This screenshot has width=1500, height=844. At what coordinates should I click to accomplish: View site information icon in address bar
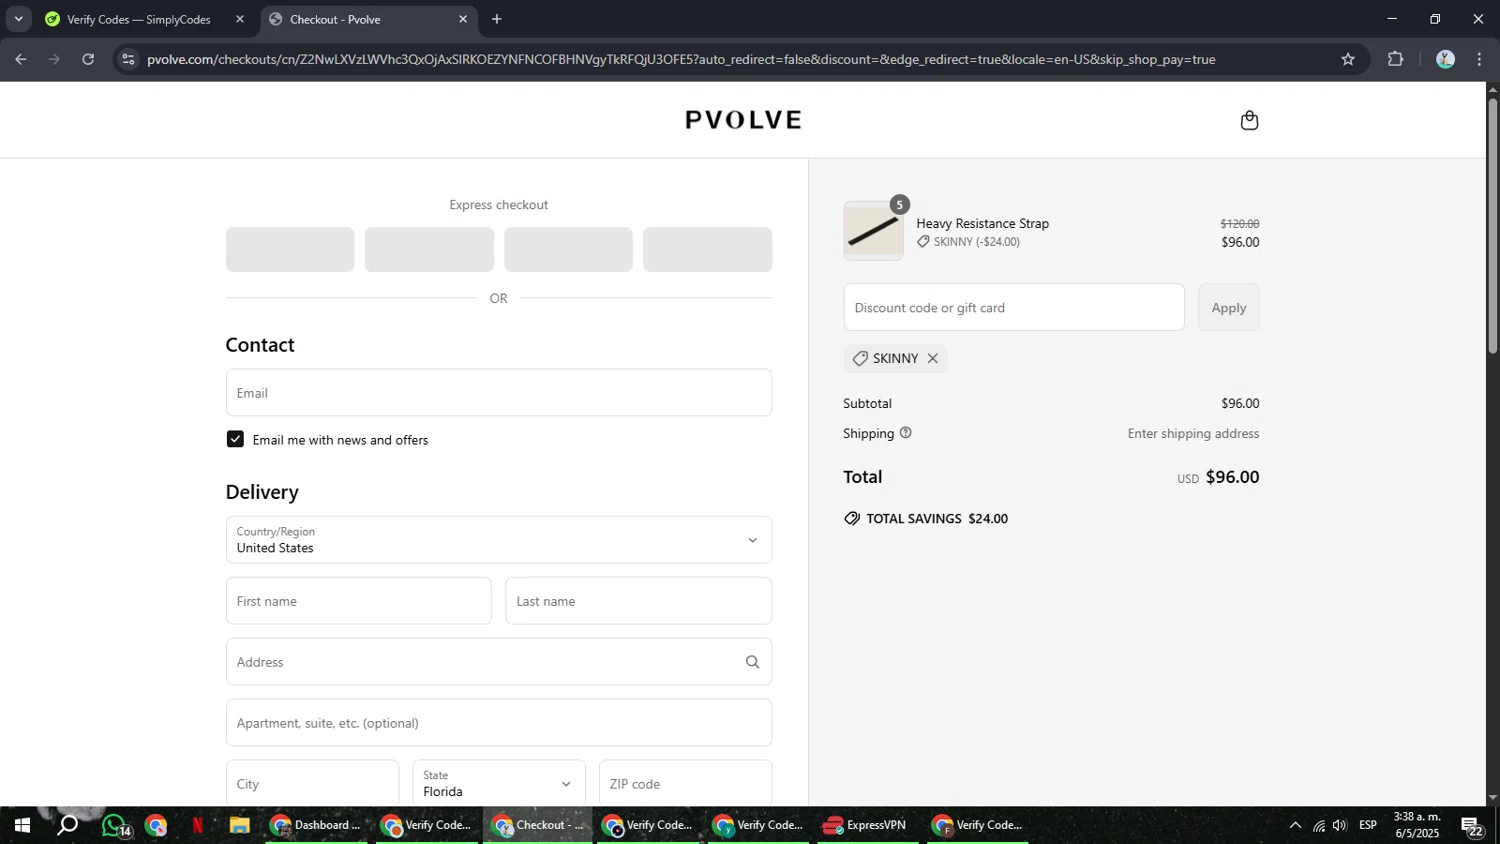(x=127, y=59)
